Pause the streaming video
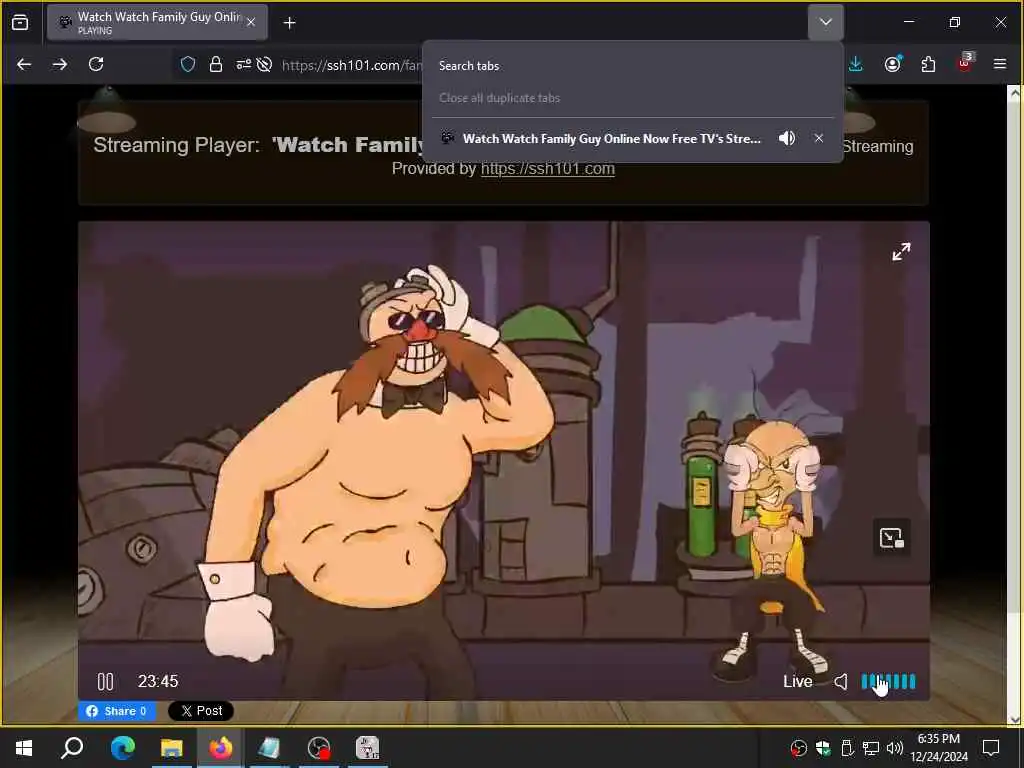This screenshot has height=768, width=1024. (x=105, y=681)
